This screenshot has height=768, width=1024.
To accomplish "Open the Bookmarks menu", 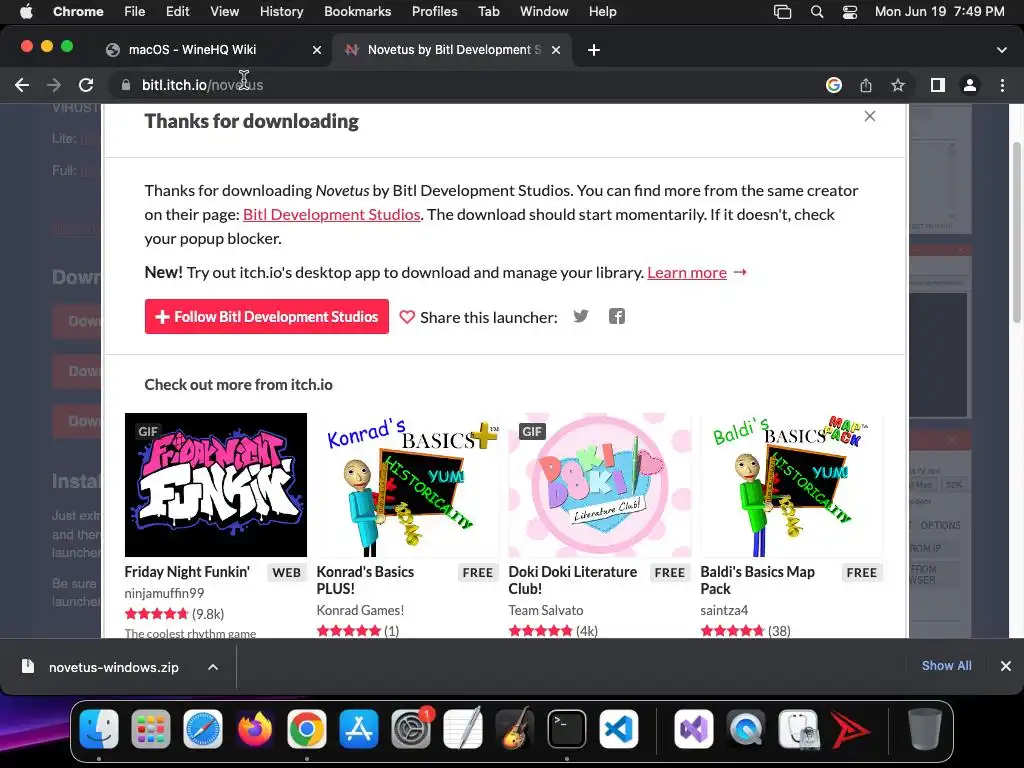I will point(358,12).
